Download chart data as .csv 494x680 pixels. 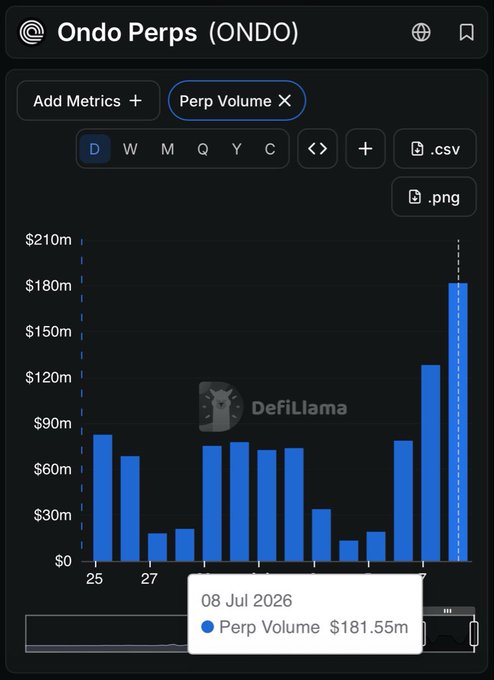pos(435,149)
